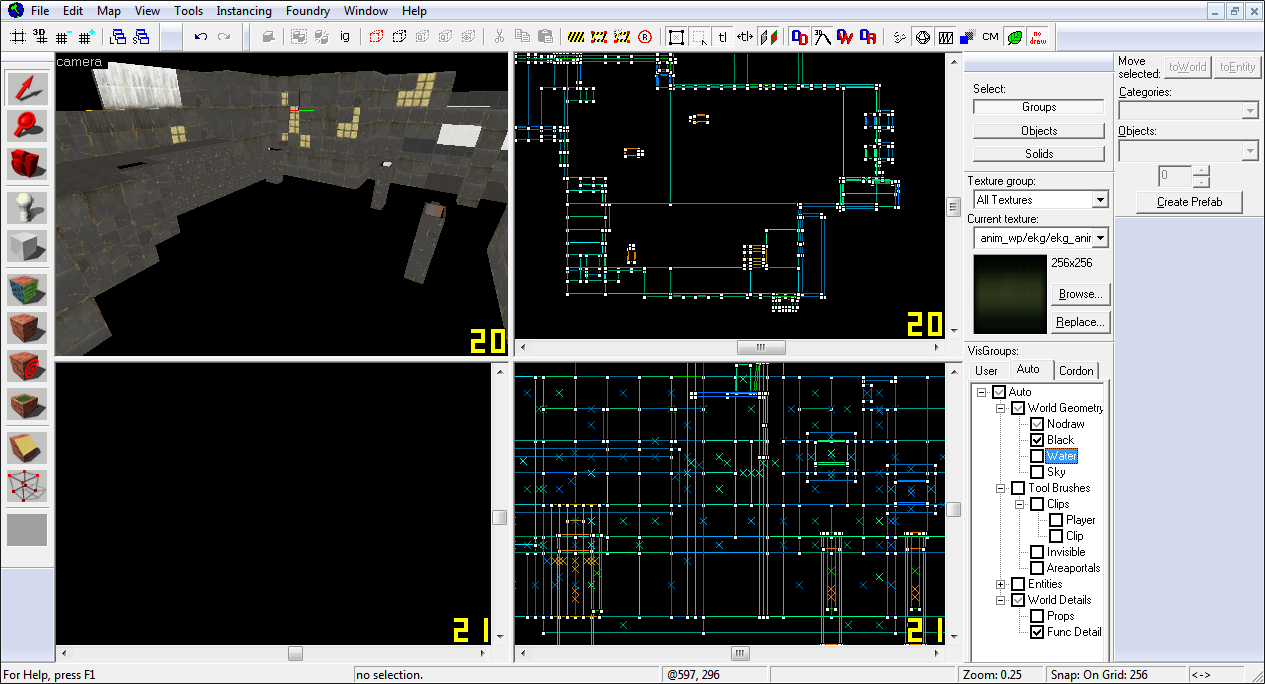Screen dimensions: 1265x684
Task: Select the Magnify tool in left toolbar
Action: point(27,125)
